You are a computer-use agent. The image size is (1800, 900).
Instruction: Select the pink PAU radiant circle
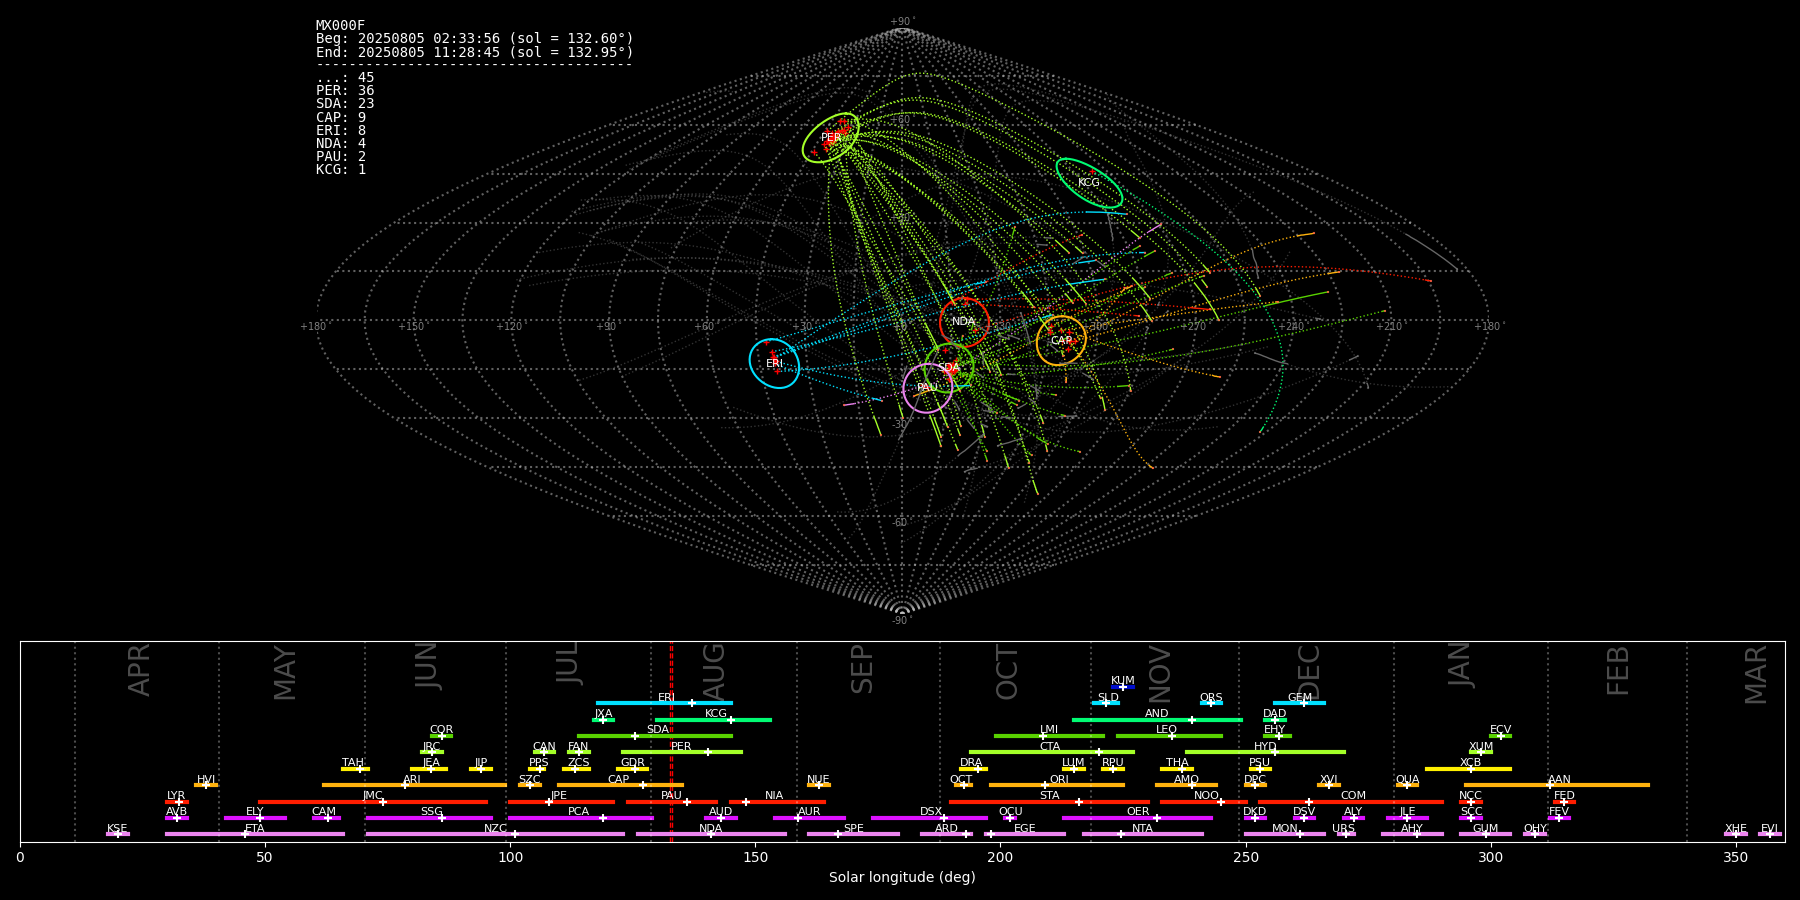click(x=927, y=388)
